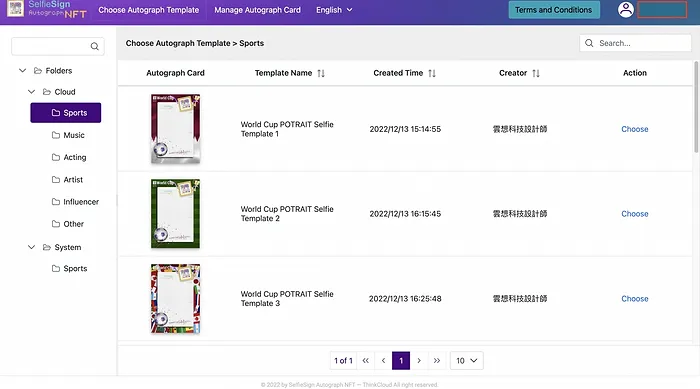Click the Created Time column header
The image size is (700, 389).
(398, 73)
